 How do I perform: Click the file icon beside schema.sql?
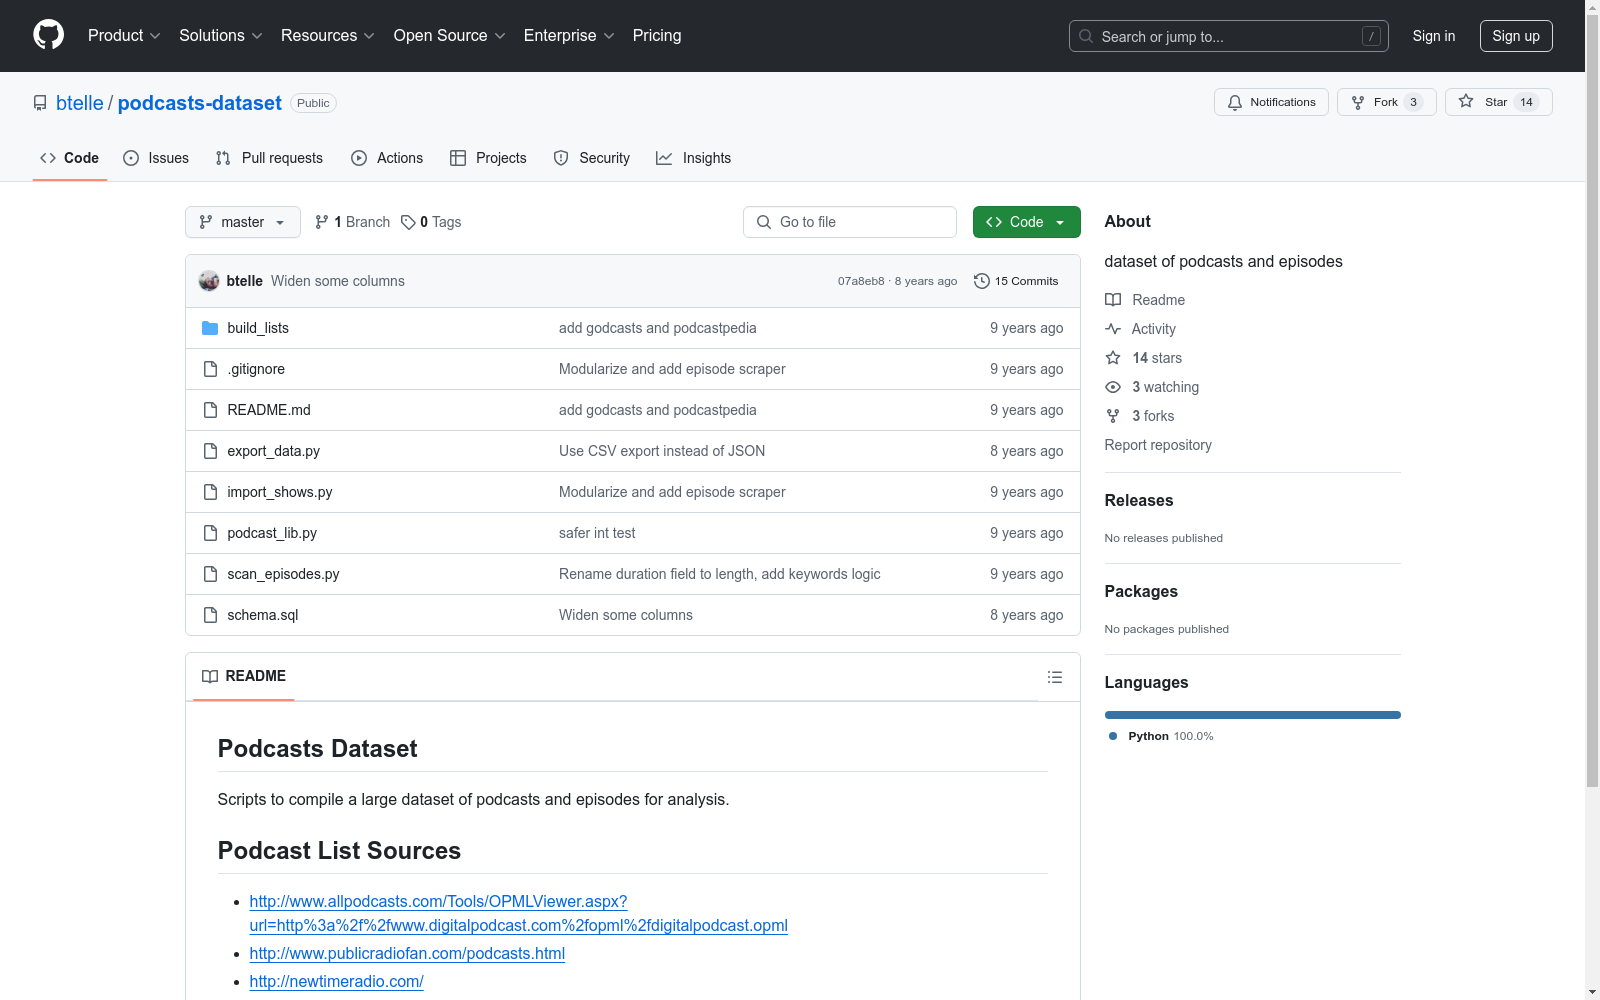tap(210, 615)
